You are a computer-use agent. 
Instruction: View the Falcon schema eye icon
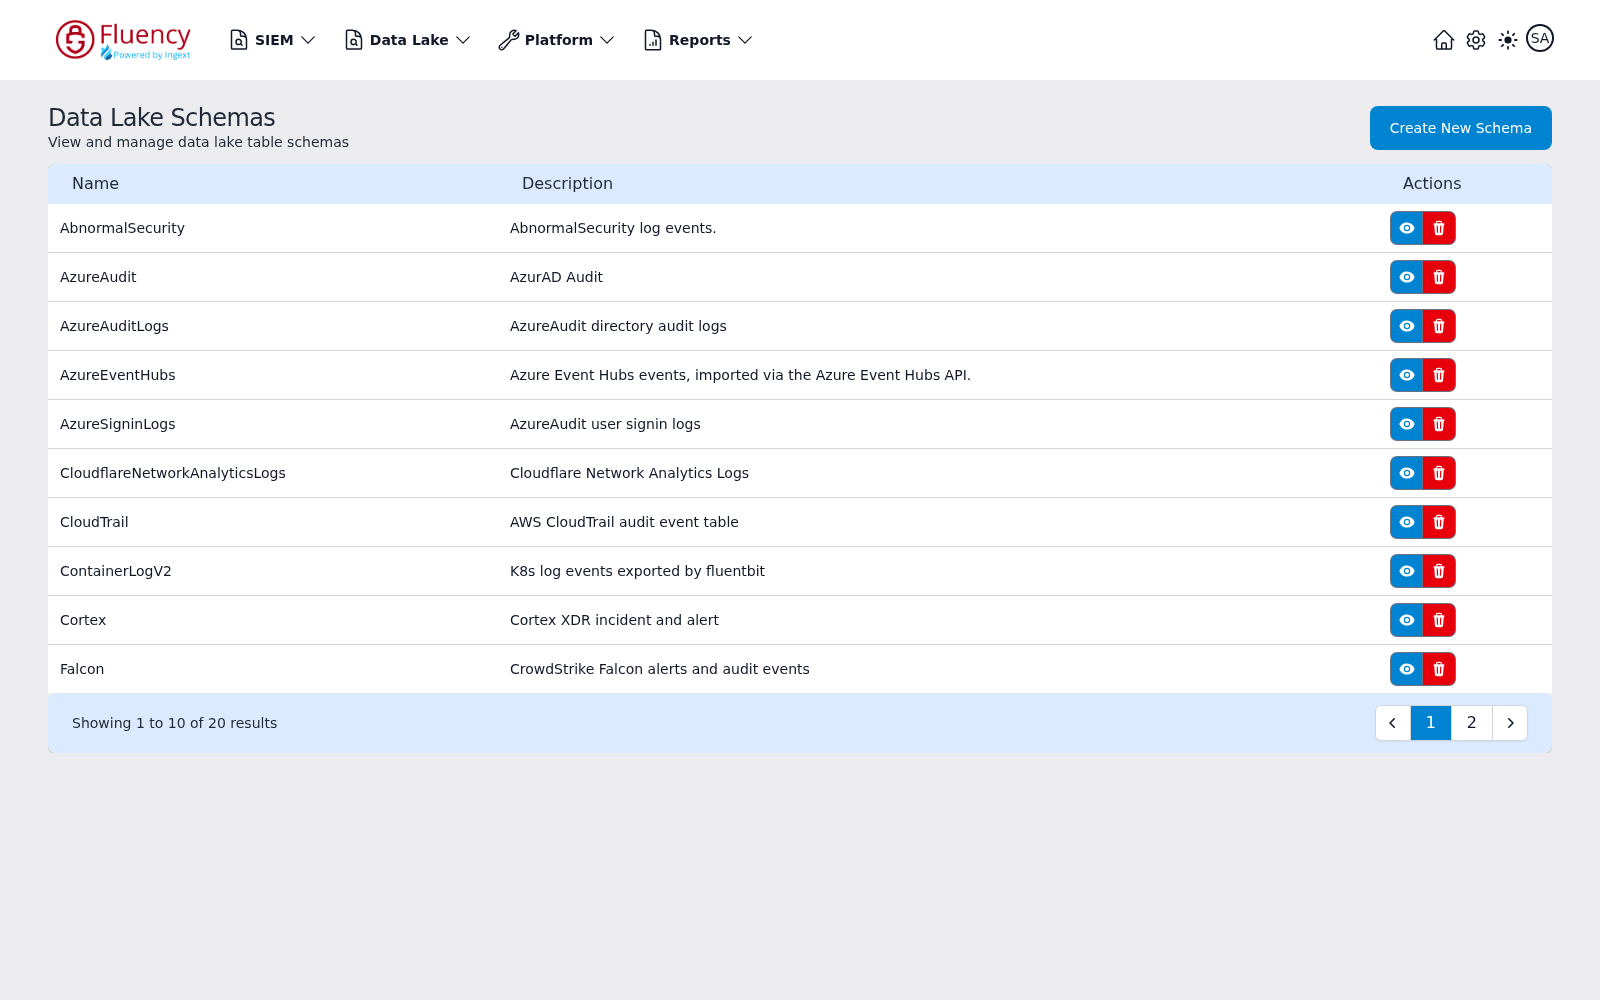coord(1407,669)
